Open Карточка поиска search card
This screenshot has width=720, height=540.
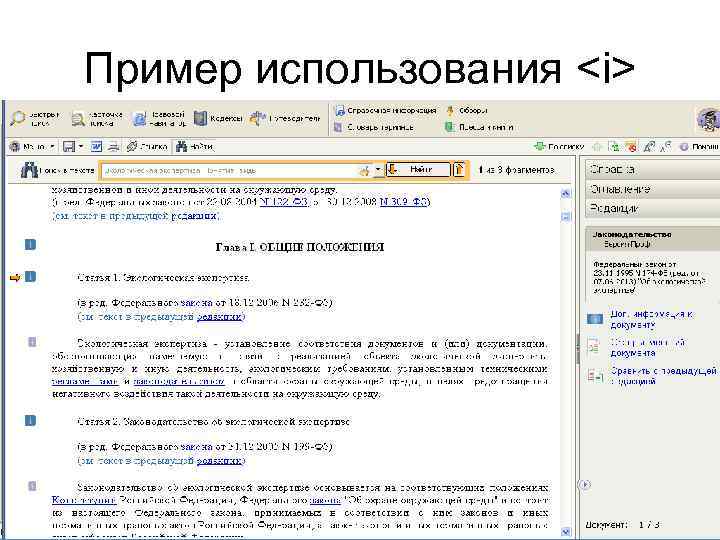(x=97, y=119)
